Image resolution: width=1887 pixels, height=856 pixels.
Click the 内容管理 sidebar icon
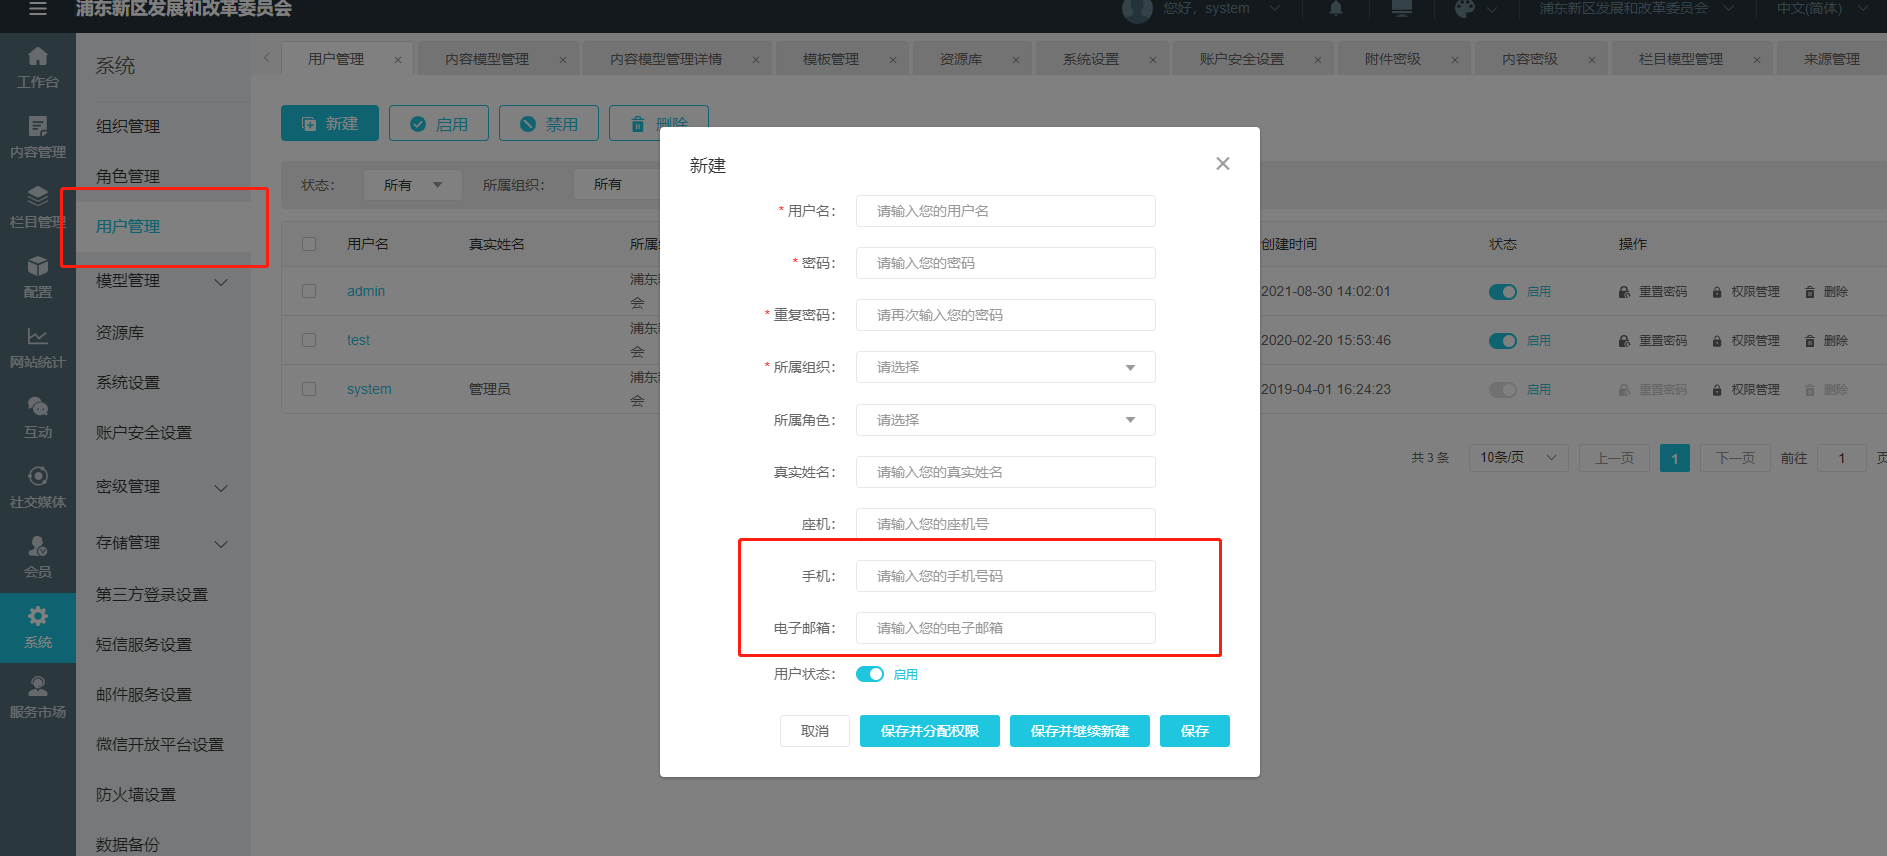38,137
